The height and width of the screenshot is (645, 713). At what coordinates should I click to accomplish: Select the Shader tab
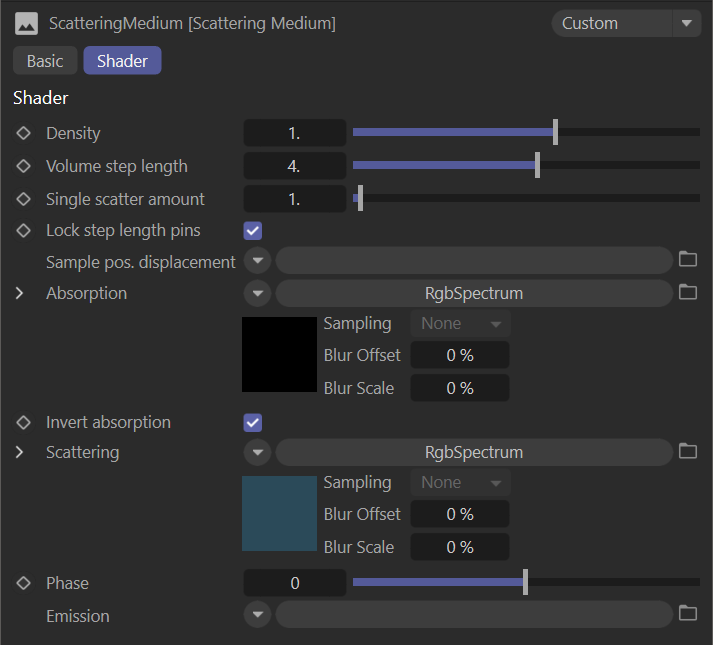[x=122, y=61]
